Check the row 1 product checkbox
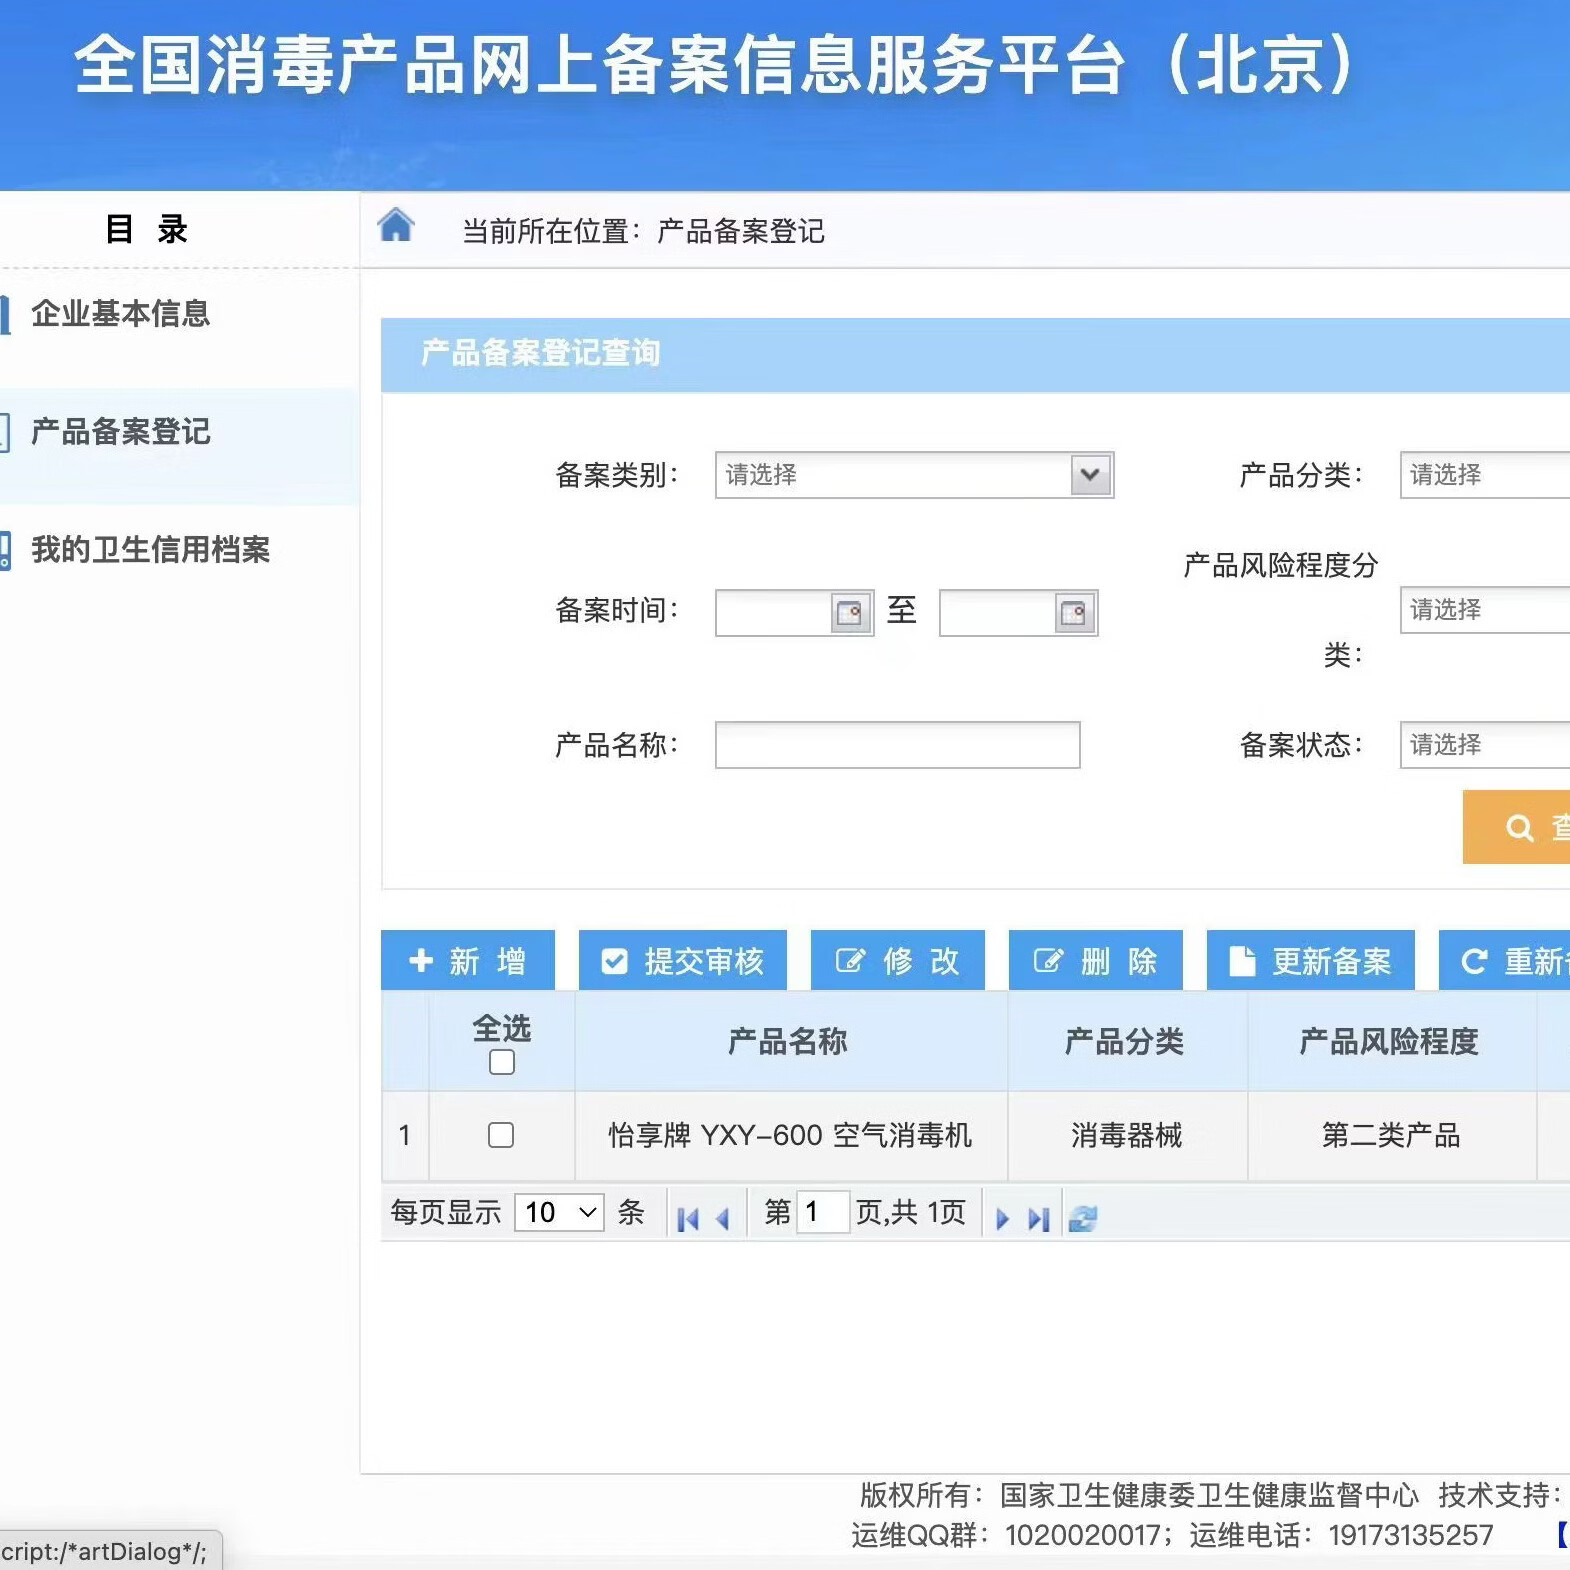 click(x=501, y=1135)
